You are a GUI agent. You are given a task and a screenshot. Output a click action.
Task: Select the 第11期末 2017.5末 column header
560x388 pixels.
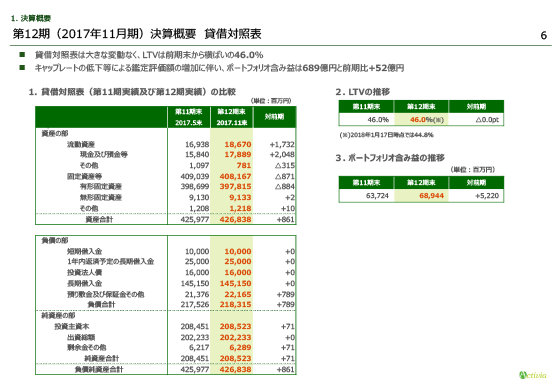189,117
